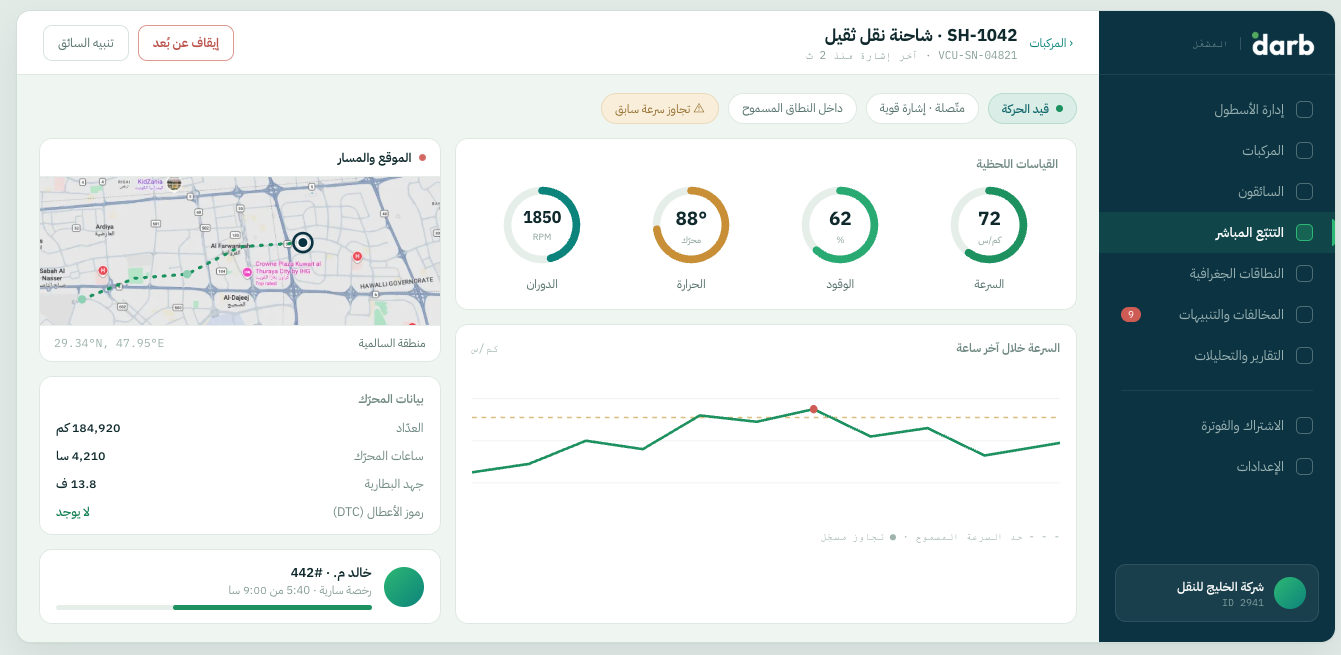Click the إدارة الأسطول sidebar icon

pos(1304,110)
